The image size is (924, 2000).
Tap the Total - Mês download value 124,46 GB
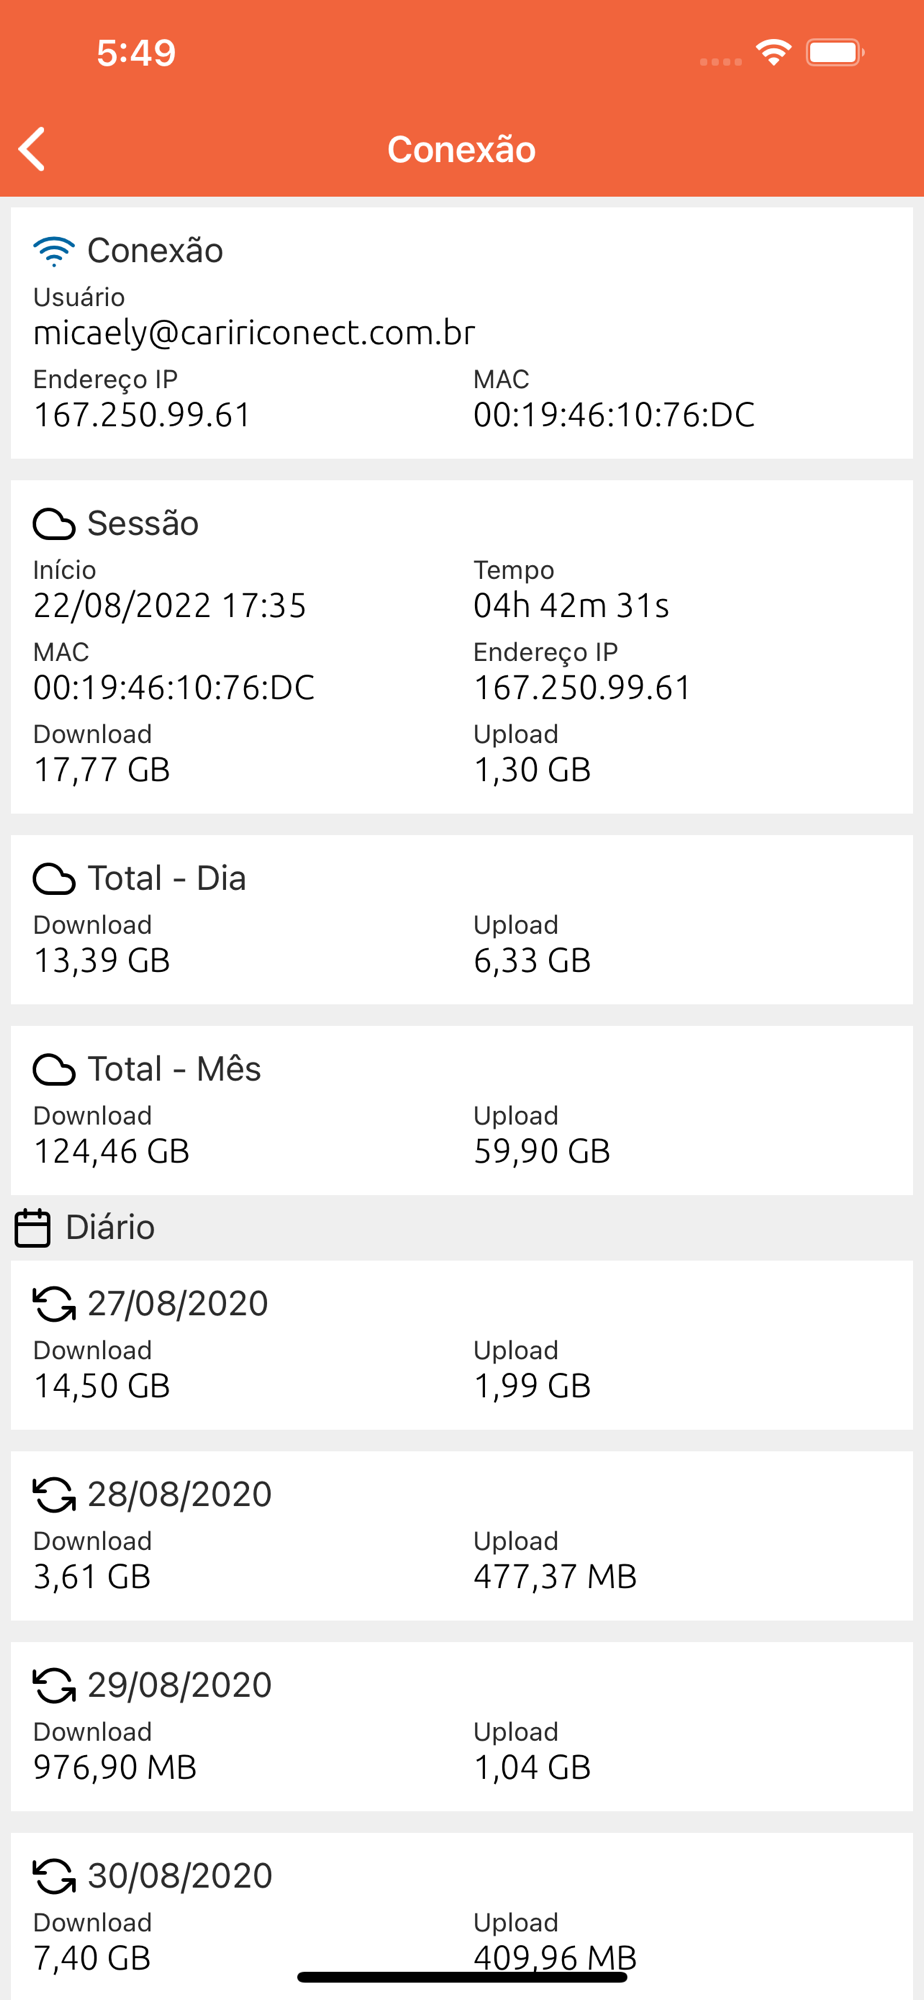[112, 1151]
